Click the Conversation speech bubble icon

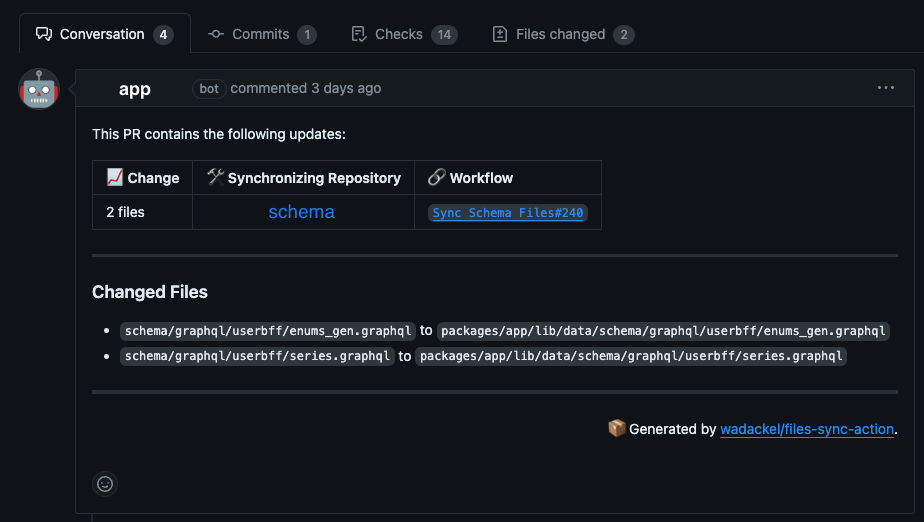pyautogui.click(x=44, y=34)
